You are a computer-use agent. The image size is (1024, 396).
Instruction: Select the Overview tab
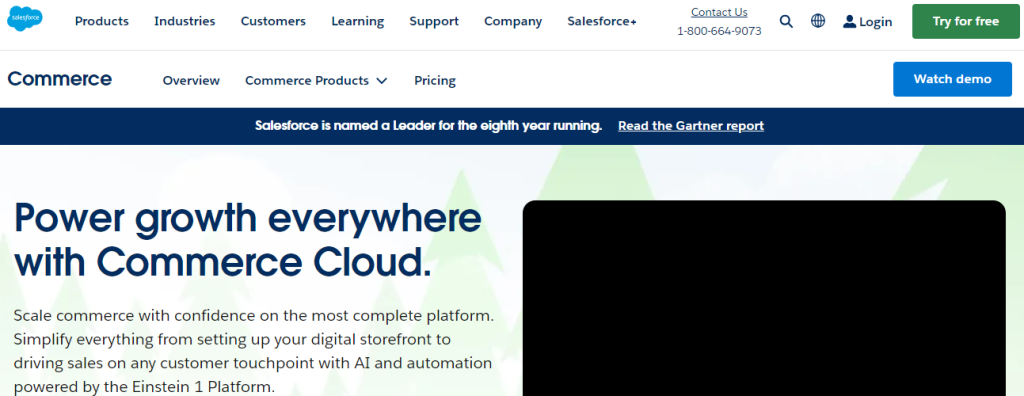point(191,80)
